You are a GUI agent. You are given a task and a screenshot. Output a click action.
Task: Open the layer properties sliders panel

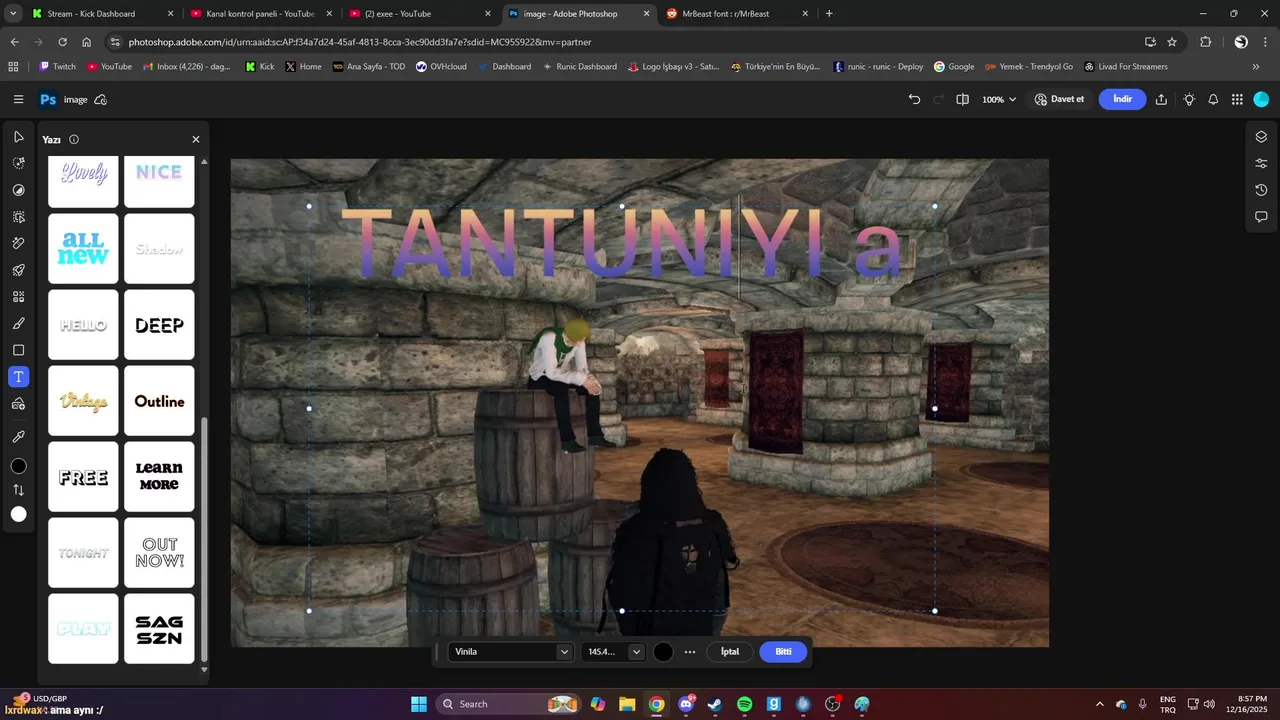click(1261, 163)
